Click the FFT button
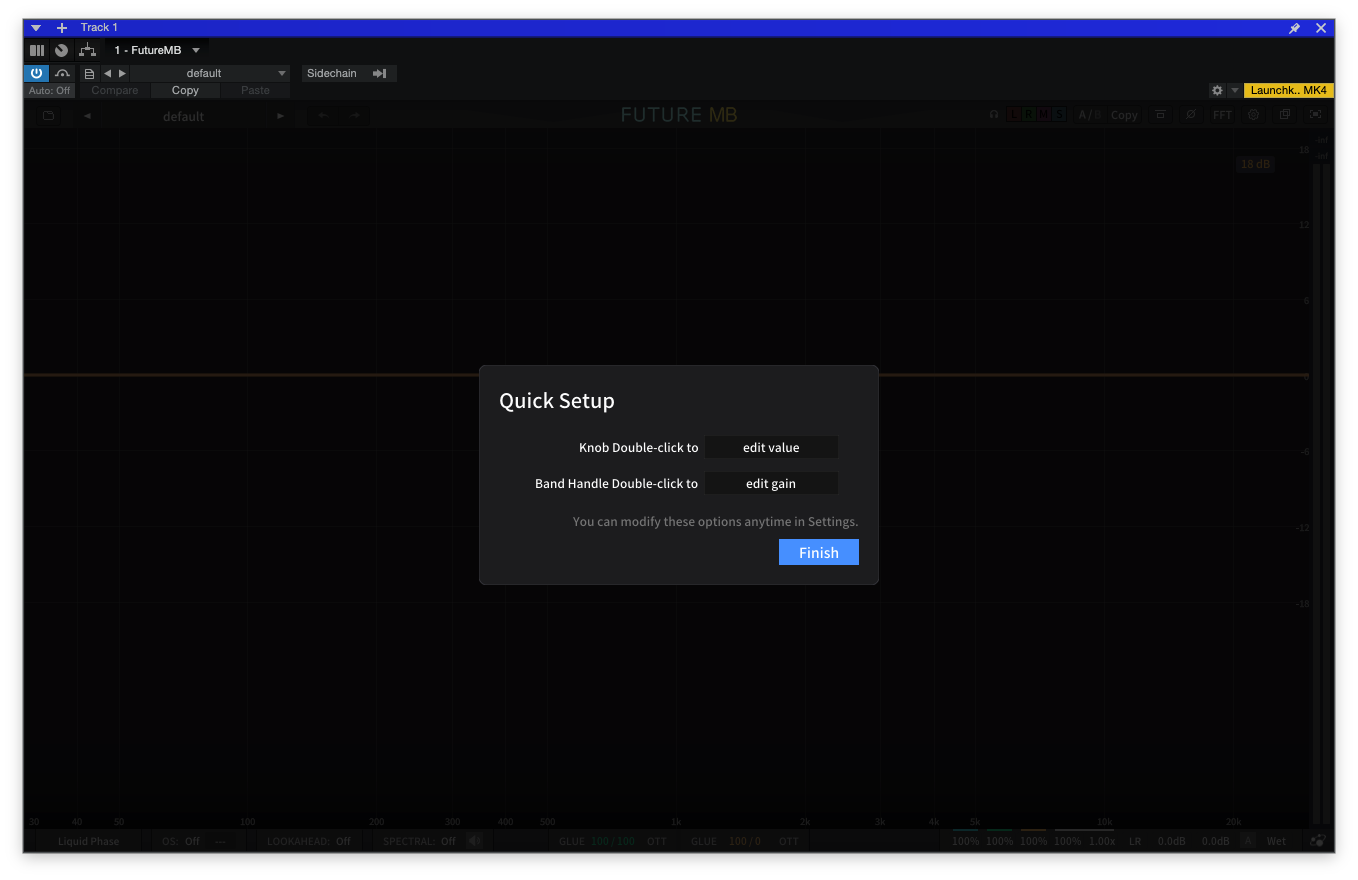 1222,115
